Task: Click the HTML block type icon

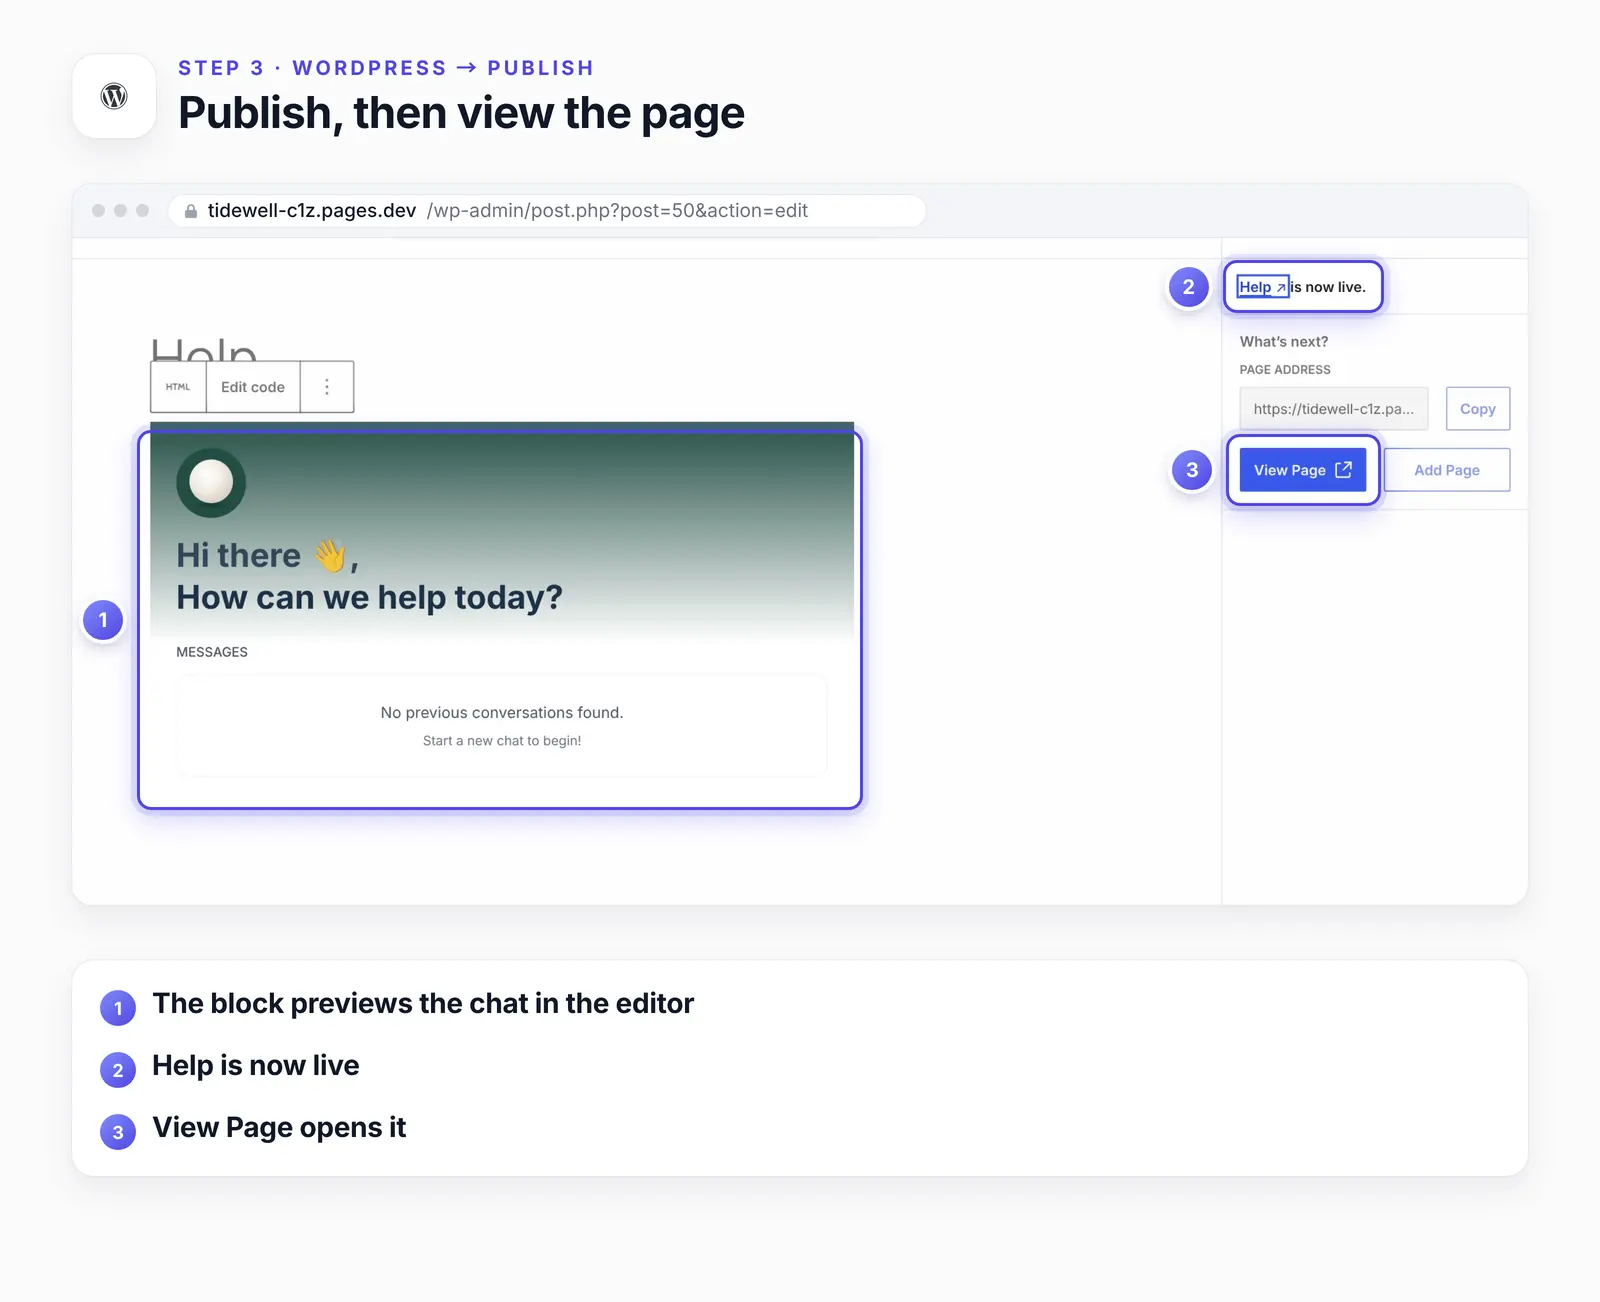Action: [178, 387]
